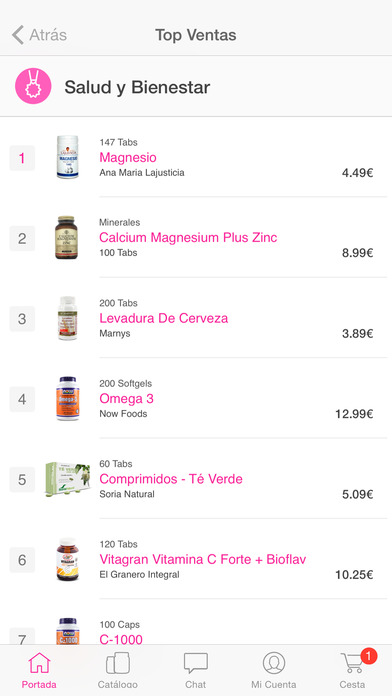
Task: Open the Mi Cuenta profile icon
Action: point(274,664)
